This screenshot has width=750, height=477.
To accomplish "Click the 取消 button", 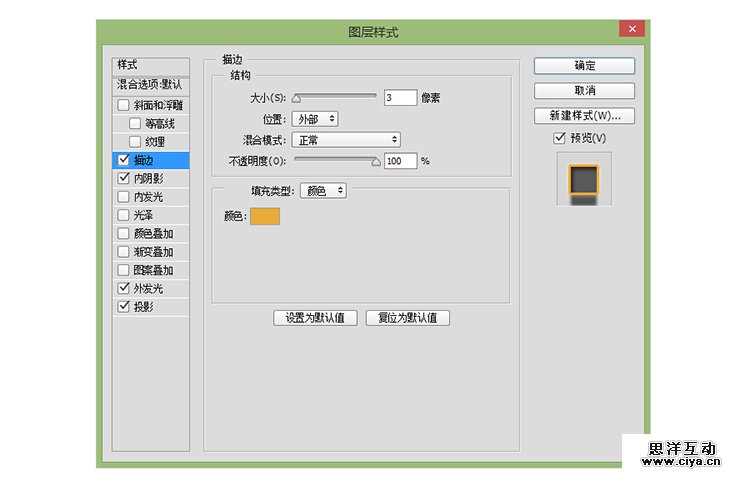I will coord(584,91).
